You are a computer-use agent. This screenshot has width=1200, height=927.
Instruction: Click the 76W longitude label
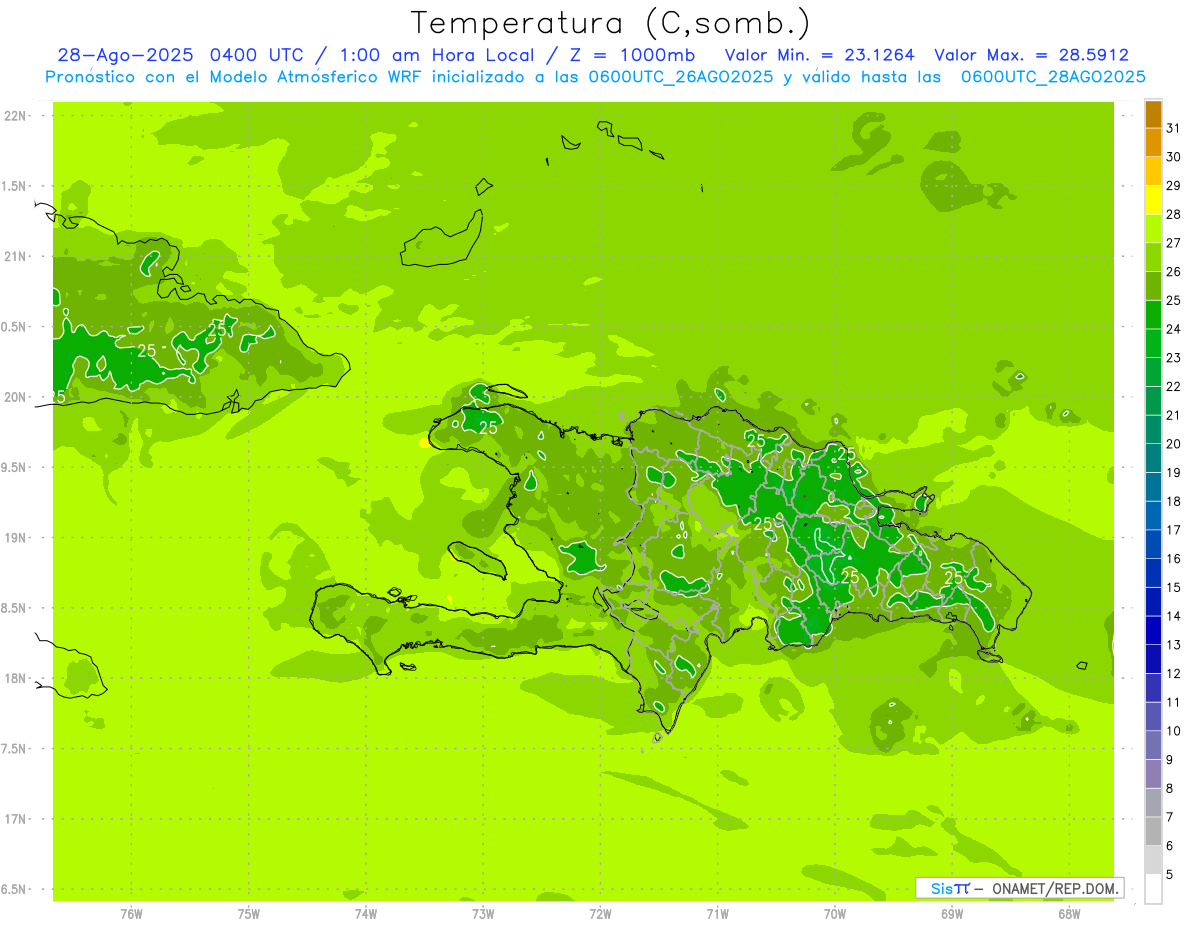click(x=131, y=914)
